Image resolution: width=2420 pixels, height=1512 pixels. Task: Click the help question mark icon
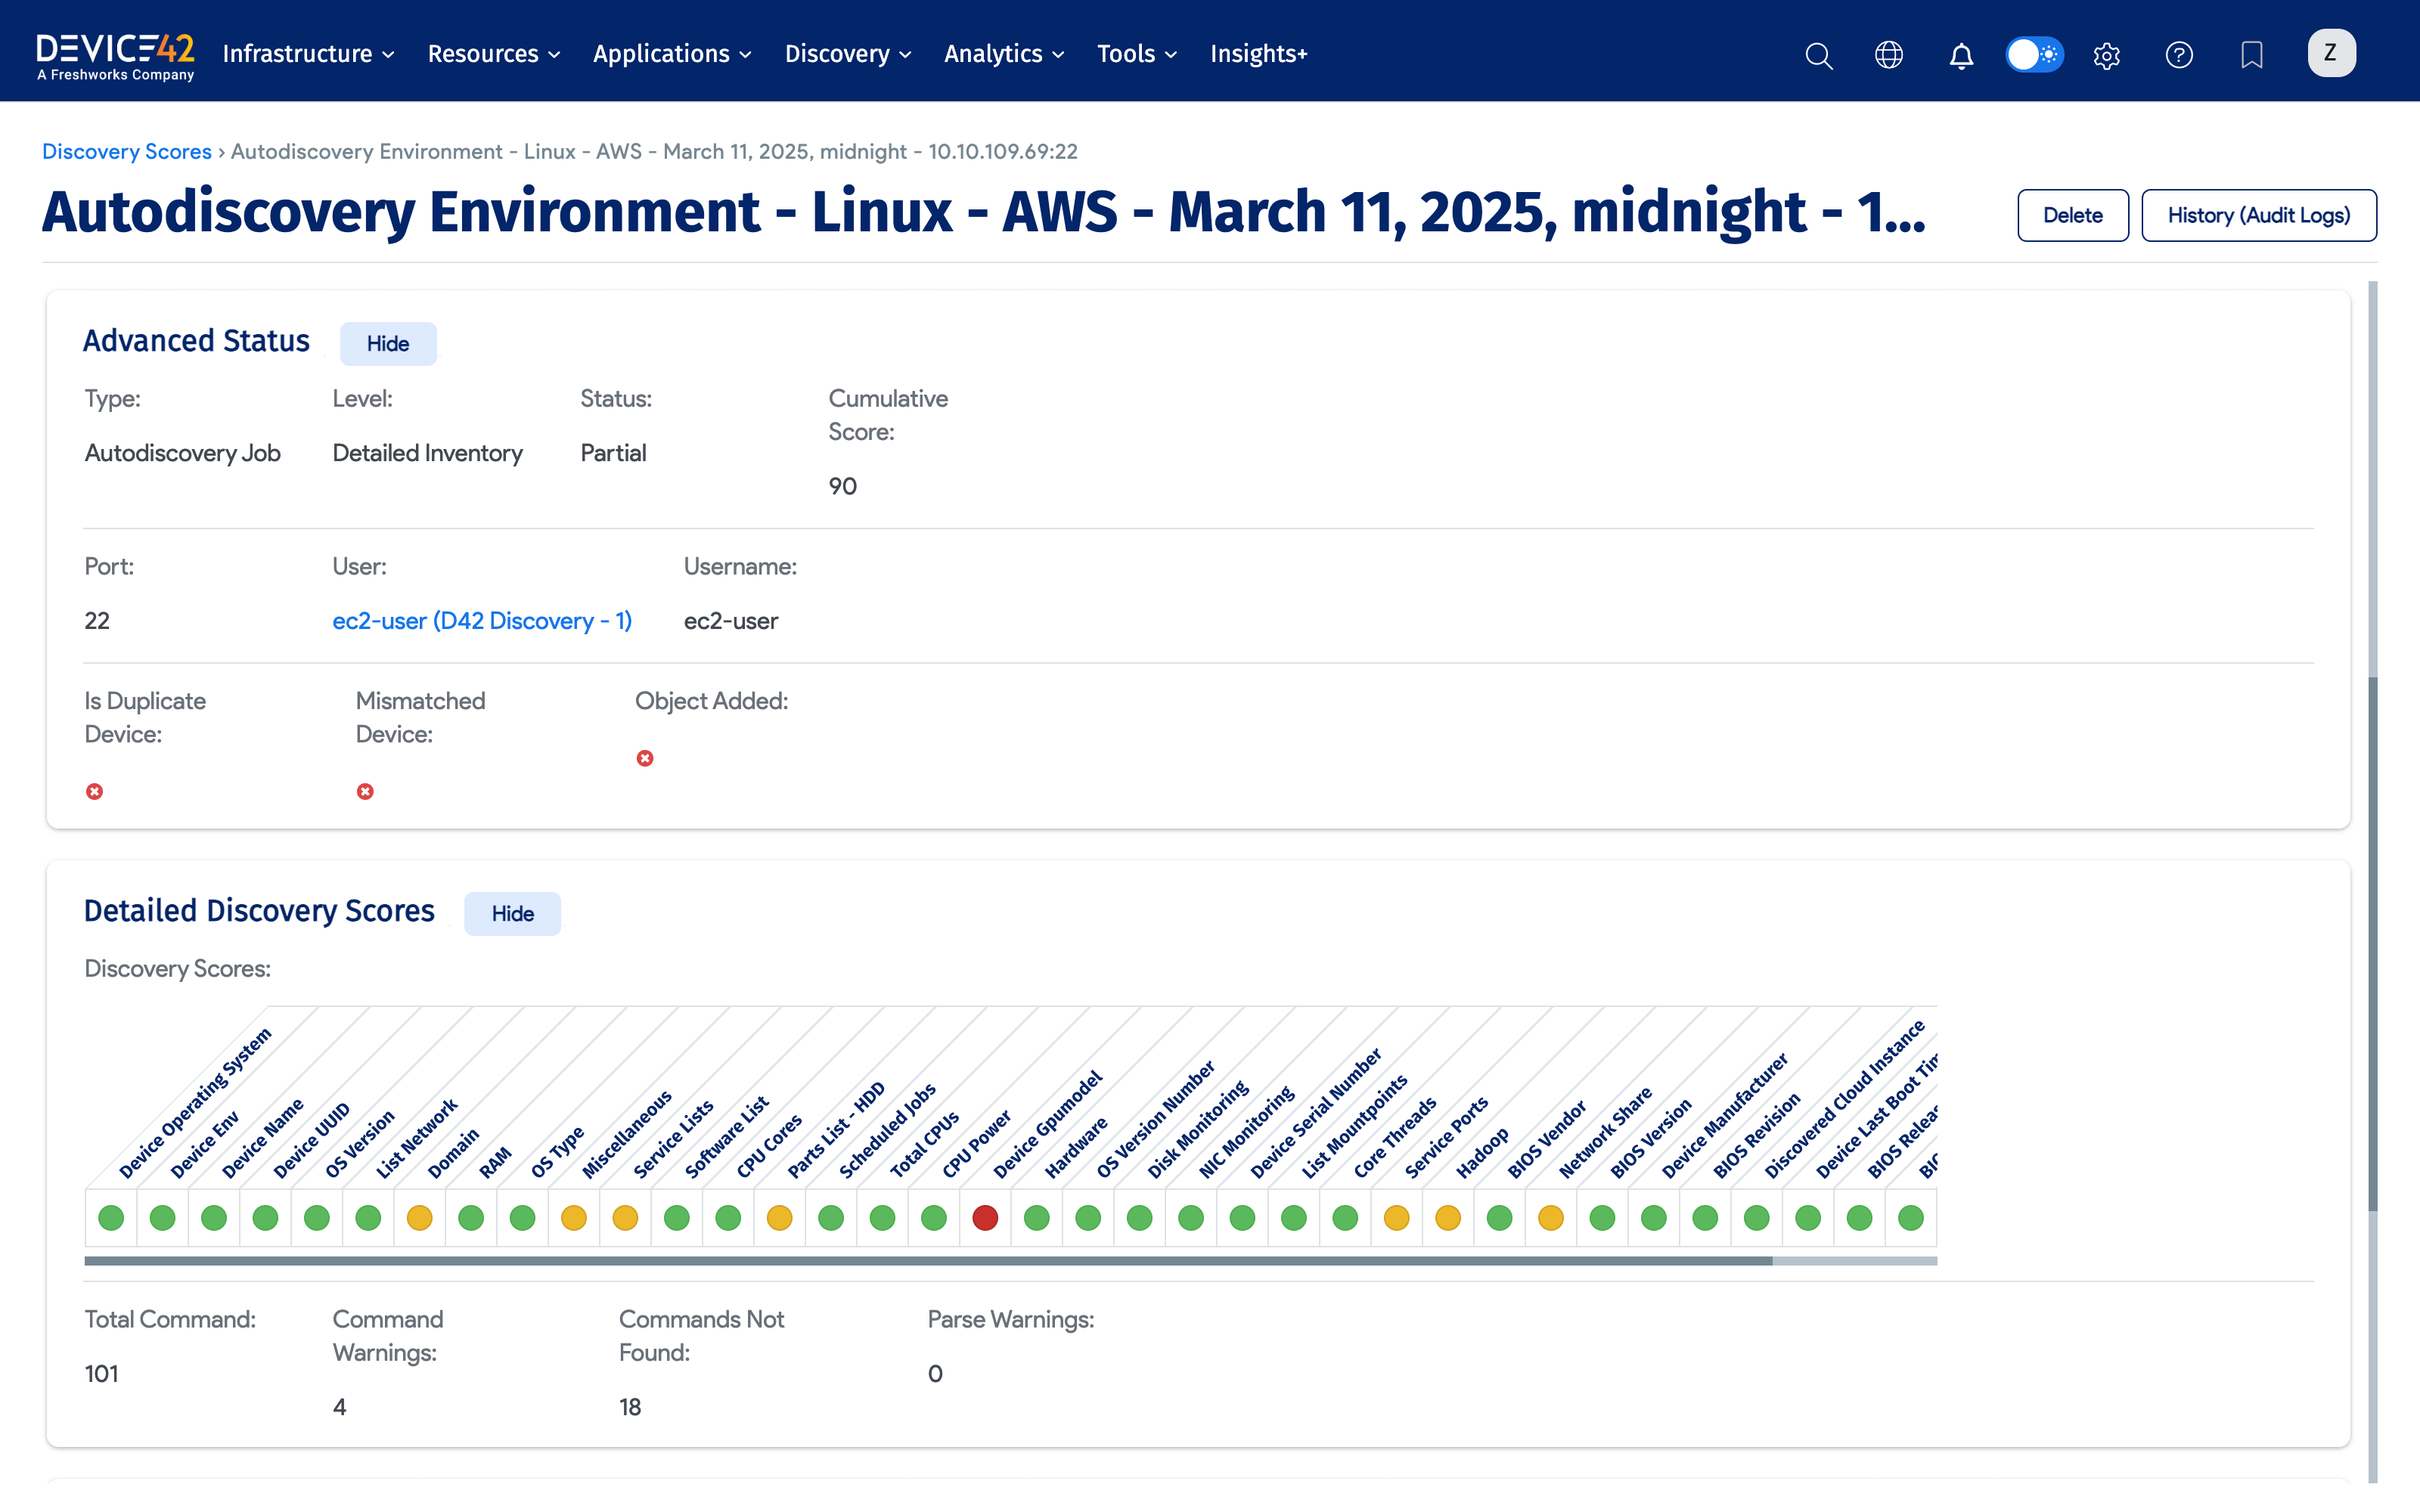[x=2179, y=55]
